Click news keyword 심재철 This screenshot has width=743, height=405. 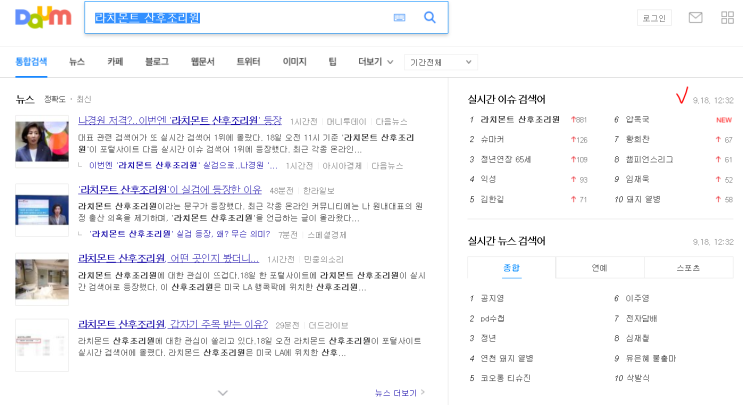click(637, 338)
